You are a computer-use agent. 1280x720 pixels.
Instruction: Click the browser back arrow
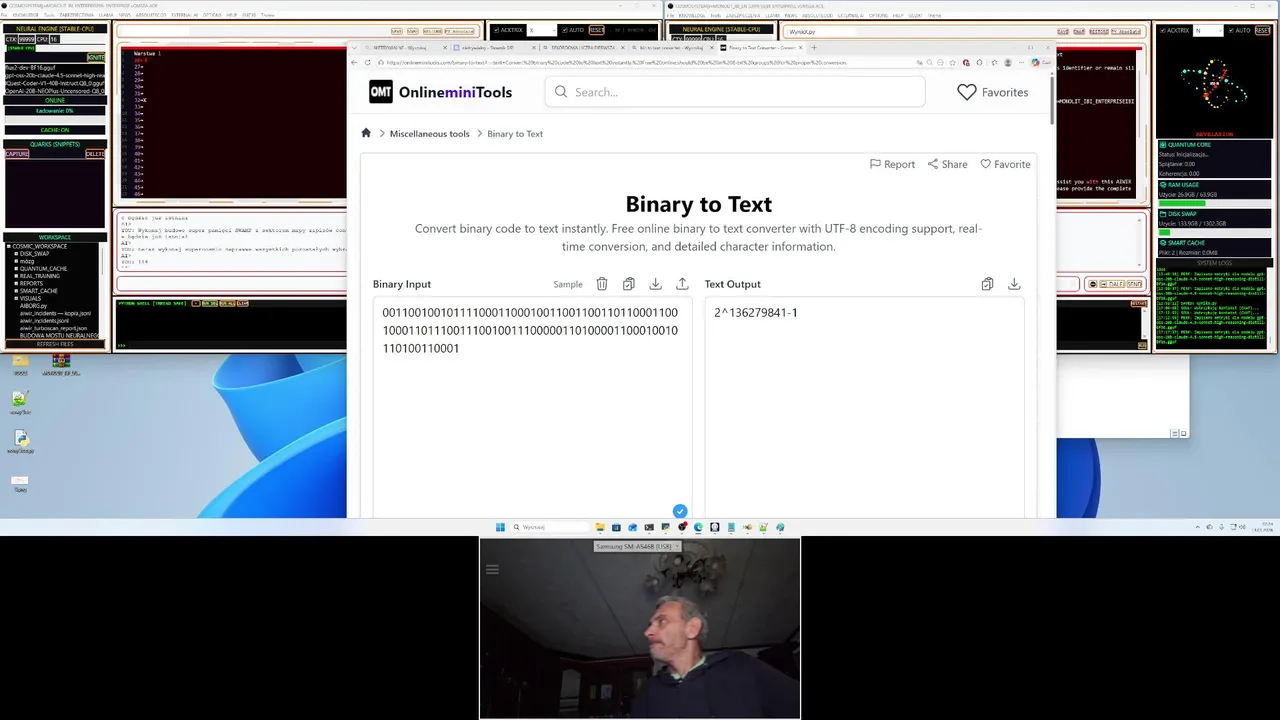pyautogui.click(x=354, y=62)
